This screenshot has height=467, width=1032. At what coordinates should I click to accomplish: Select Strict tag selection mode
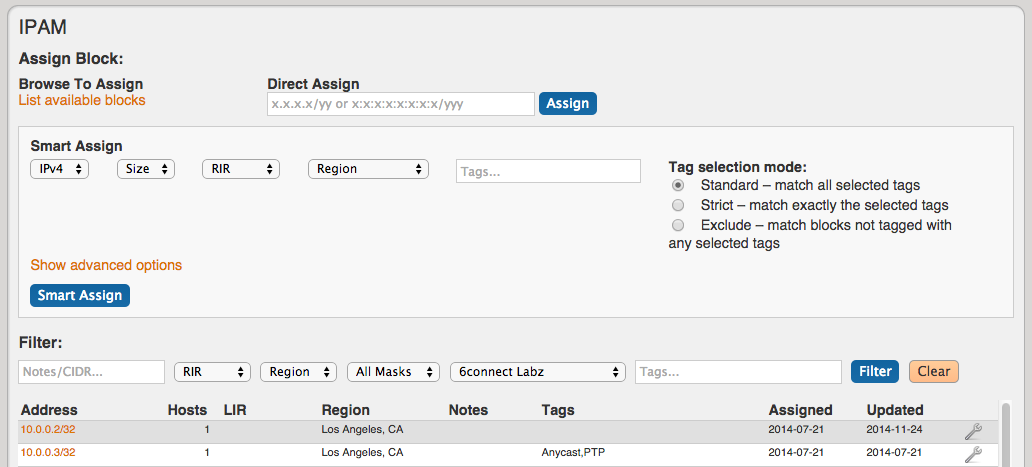(678, 205)
